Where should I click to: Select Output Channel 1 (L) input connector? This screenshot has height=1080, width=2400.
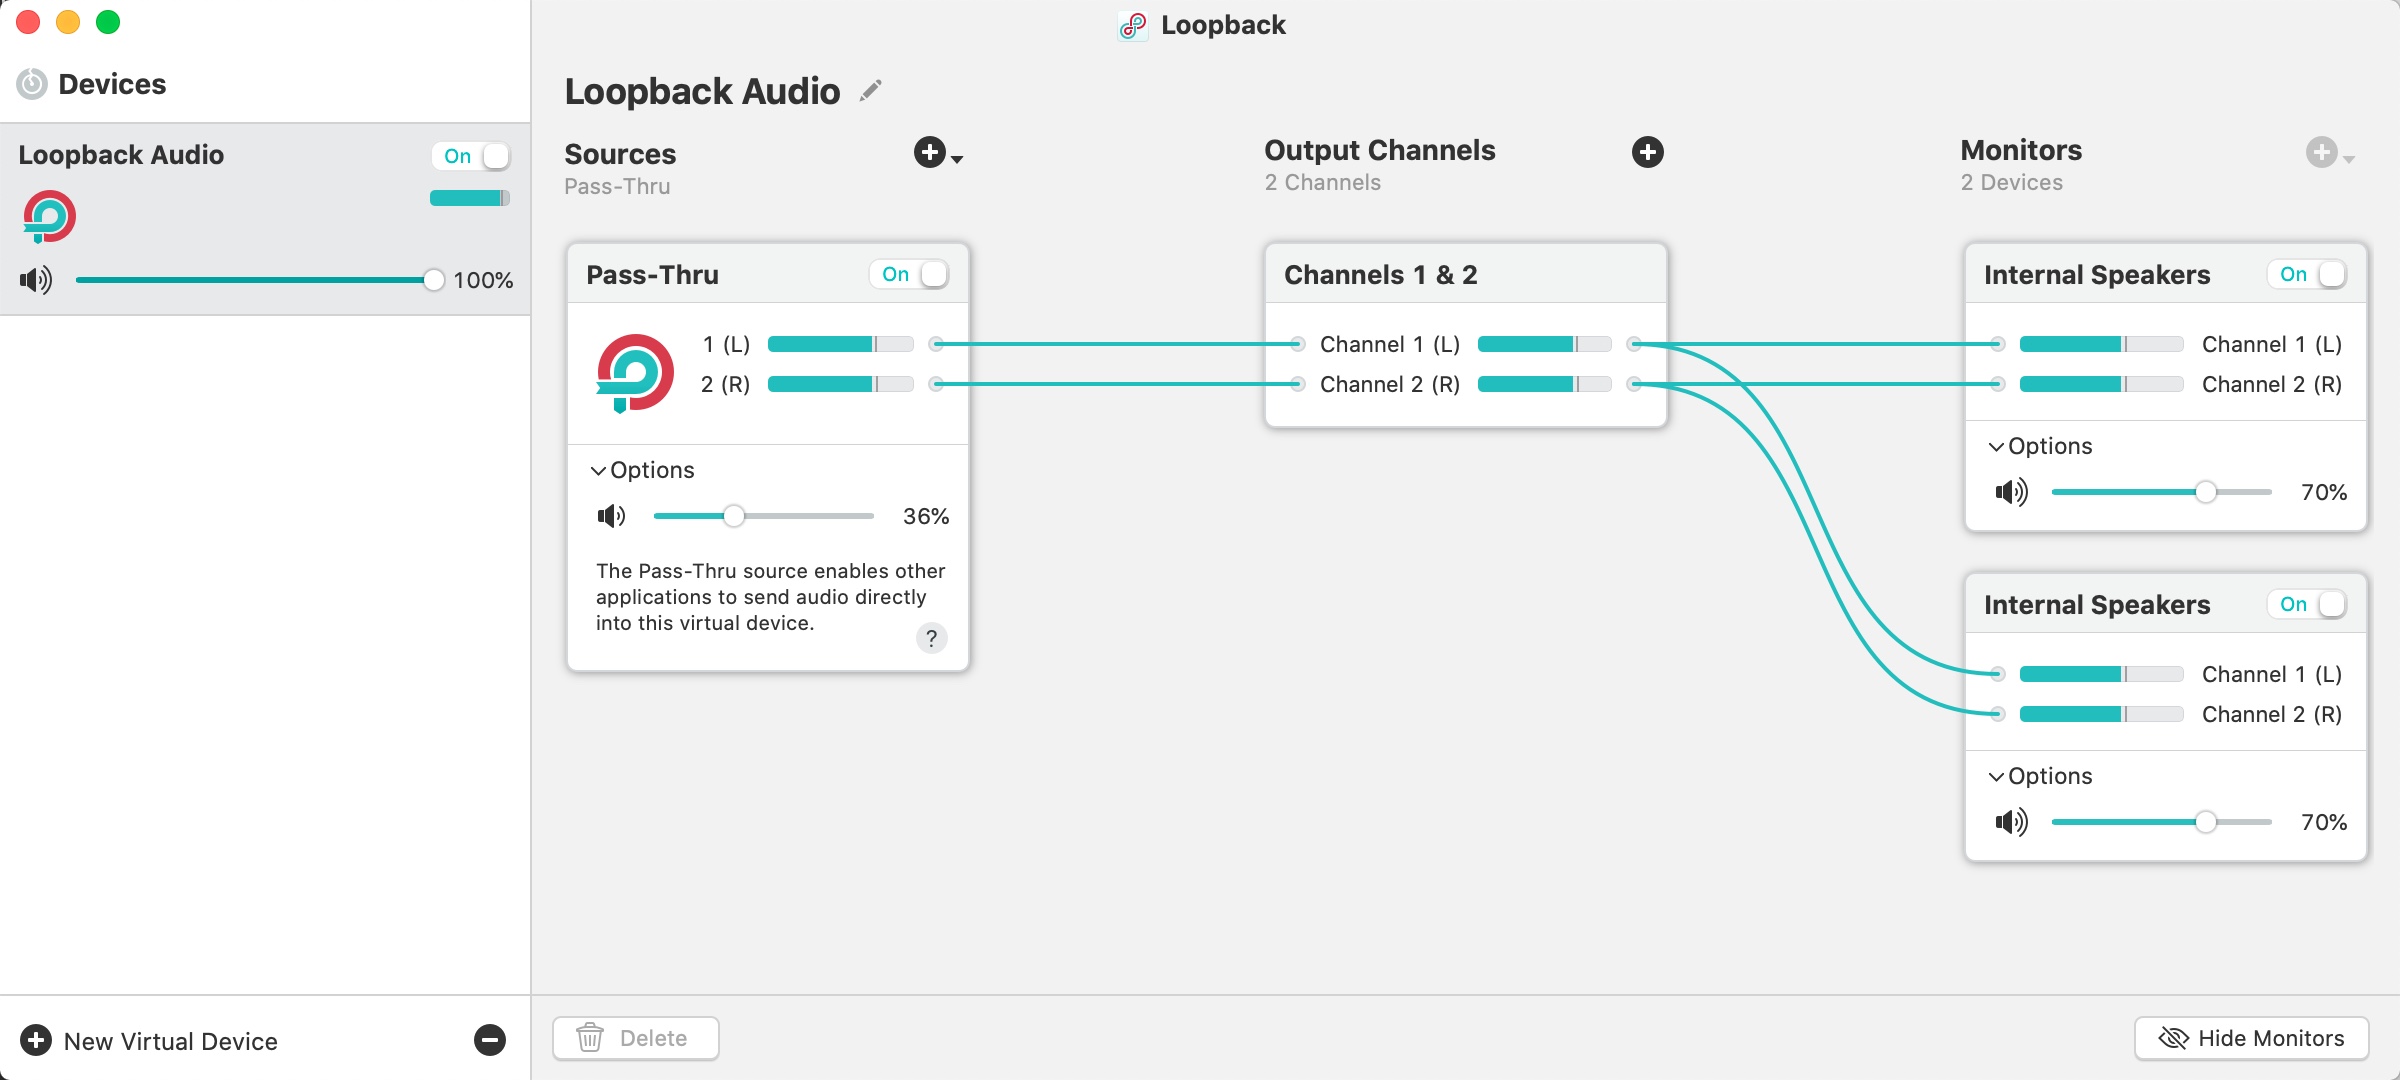click(1297, 344)
